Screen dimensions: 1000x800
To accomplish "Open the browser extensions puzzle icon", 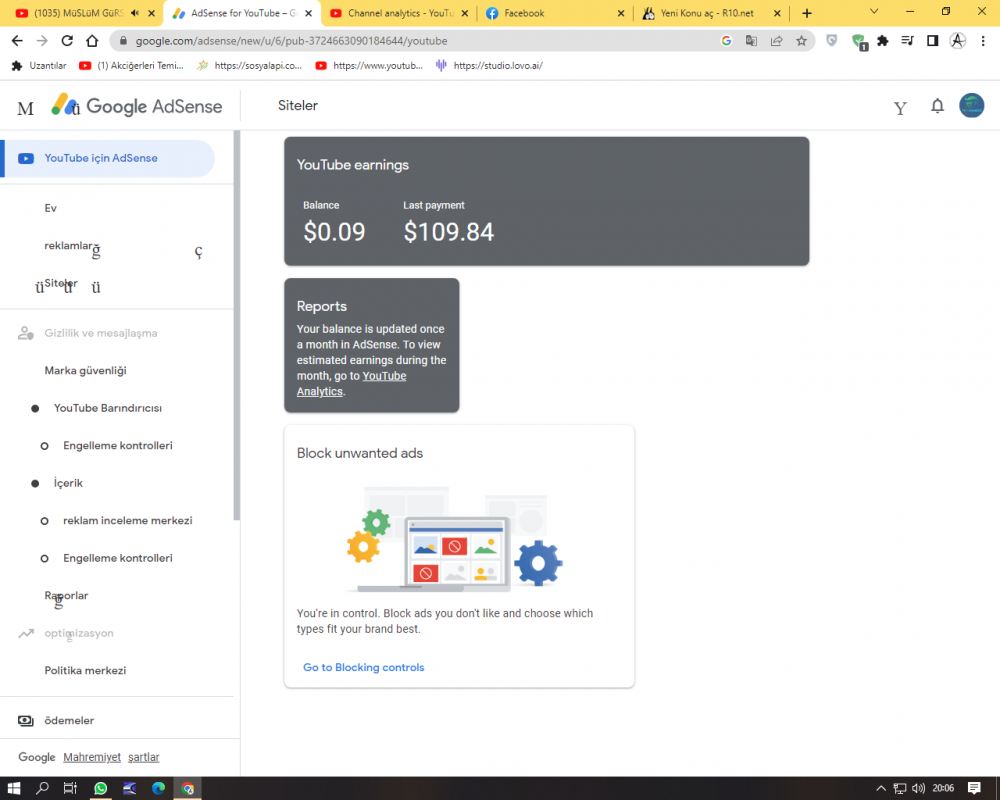I will (883, 41).
